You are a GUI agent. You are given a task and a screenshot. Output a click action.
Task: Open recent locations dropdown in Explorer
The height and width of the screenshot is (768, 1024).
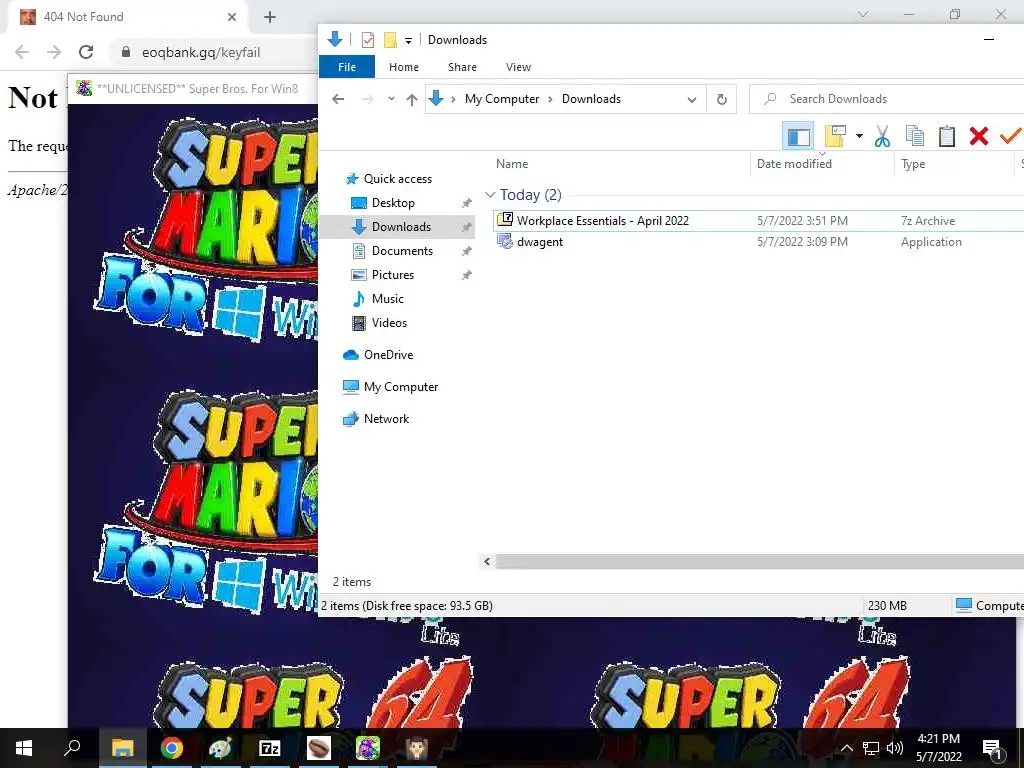pyautogui.click(x=391, y=99)
